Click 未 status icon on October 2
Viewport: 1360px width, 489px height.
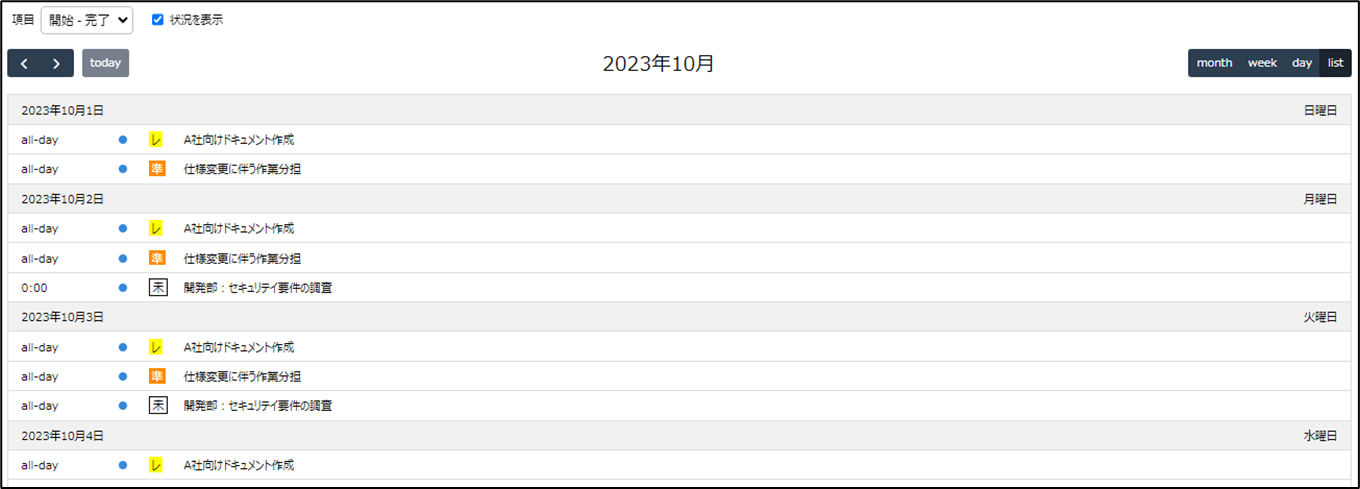click(157, 288)
